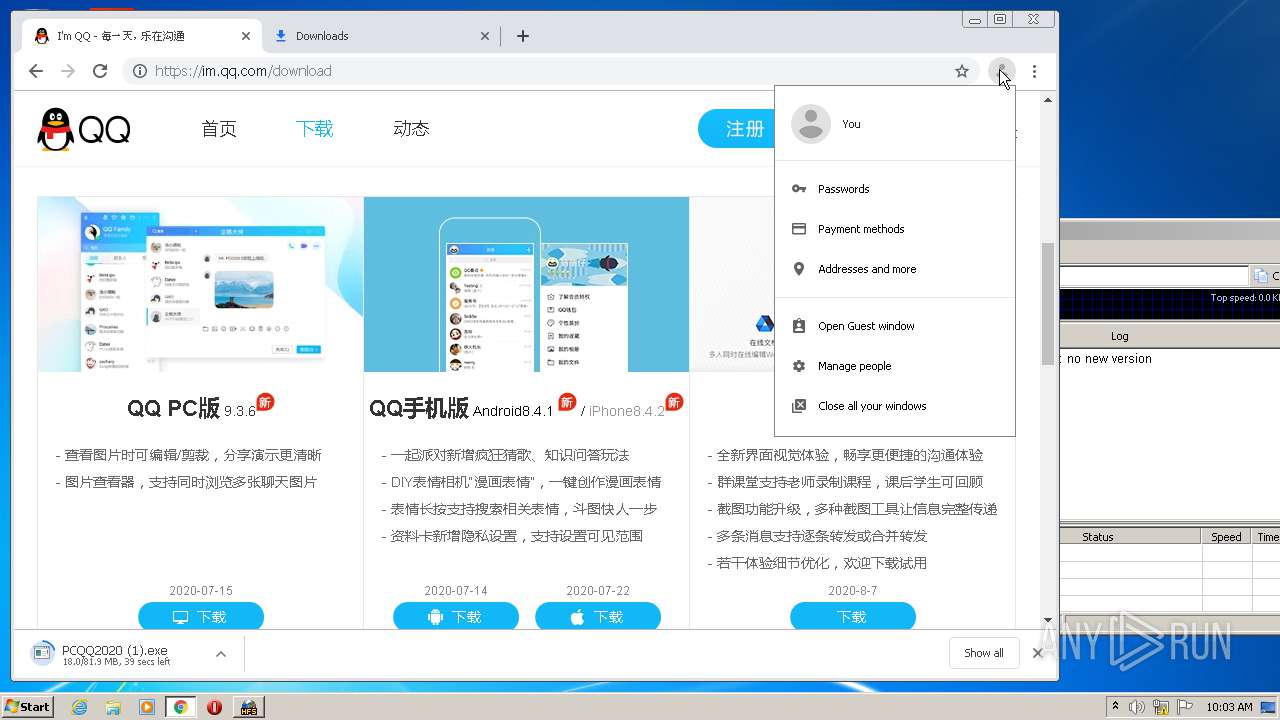Click Speed column header in background window
Image resolution: width=1280 pixels, height=720 pixels.
tap(1226, 537)
